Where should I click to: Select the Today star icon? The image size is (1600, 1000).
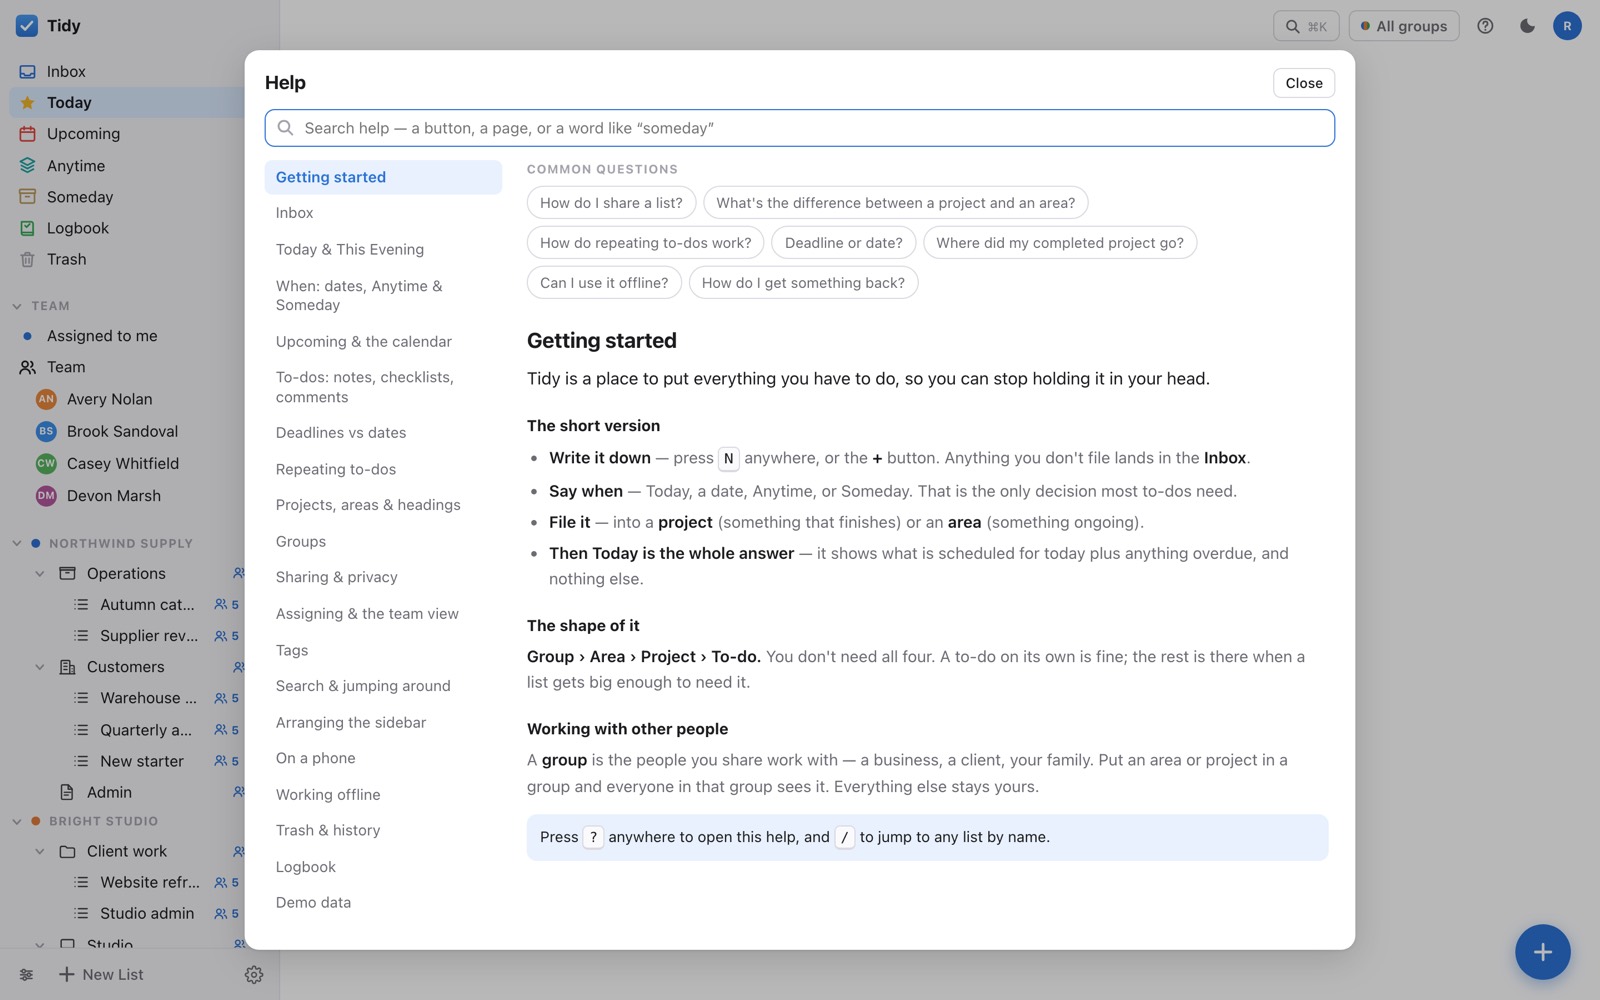tap(27, 103)
